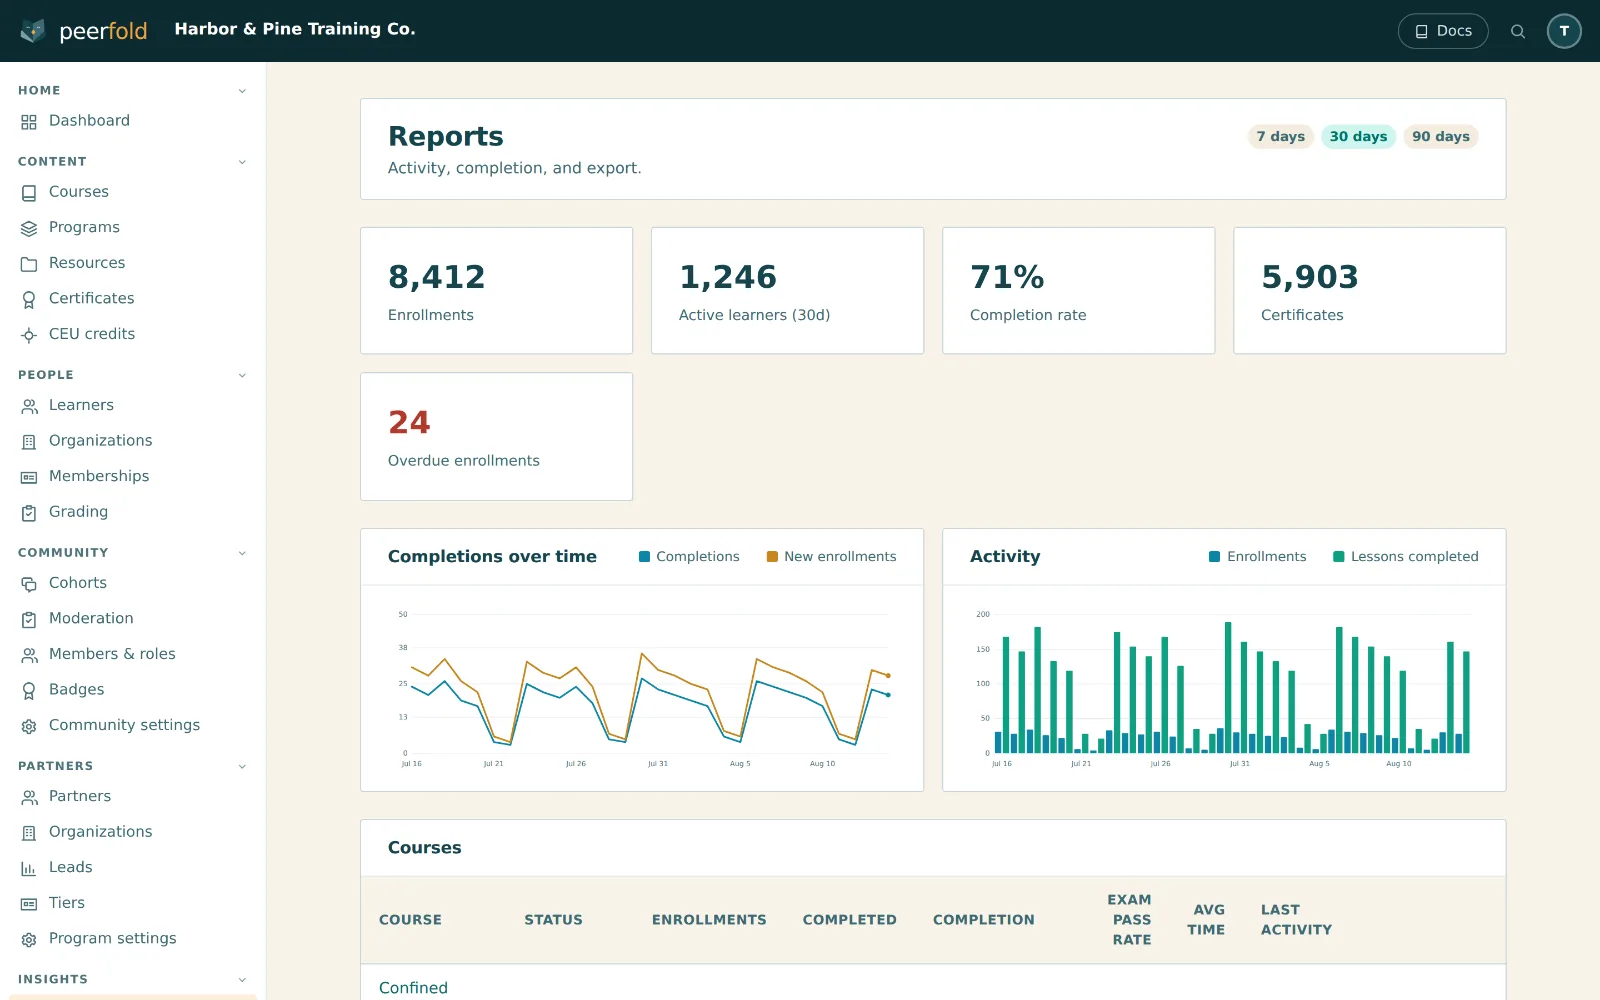
Task: Open the user avatar T menu
Action: tap(1564, 31)
